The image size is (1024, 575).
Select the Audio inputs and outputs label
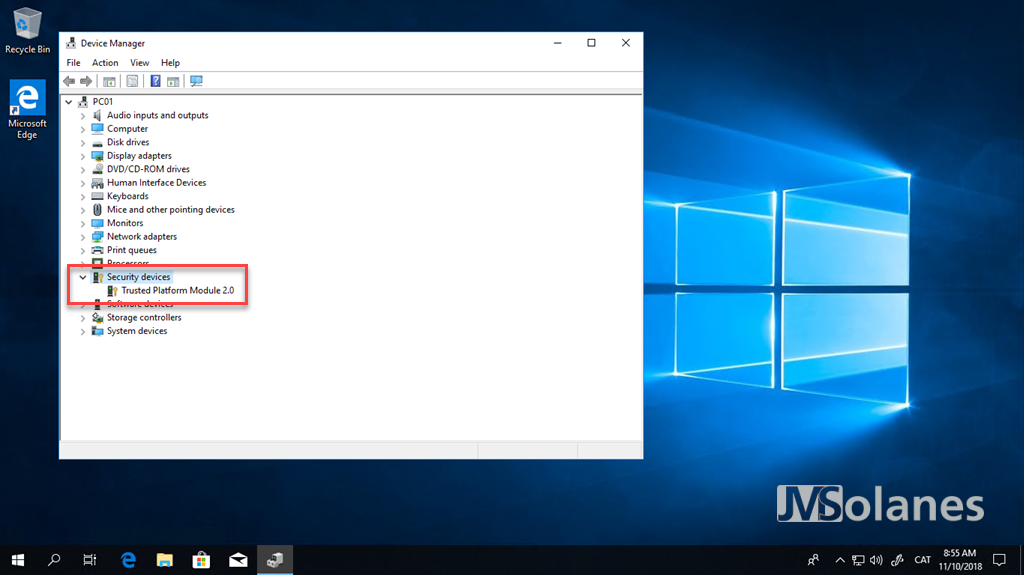[157, 115]
